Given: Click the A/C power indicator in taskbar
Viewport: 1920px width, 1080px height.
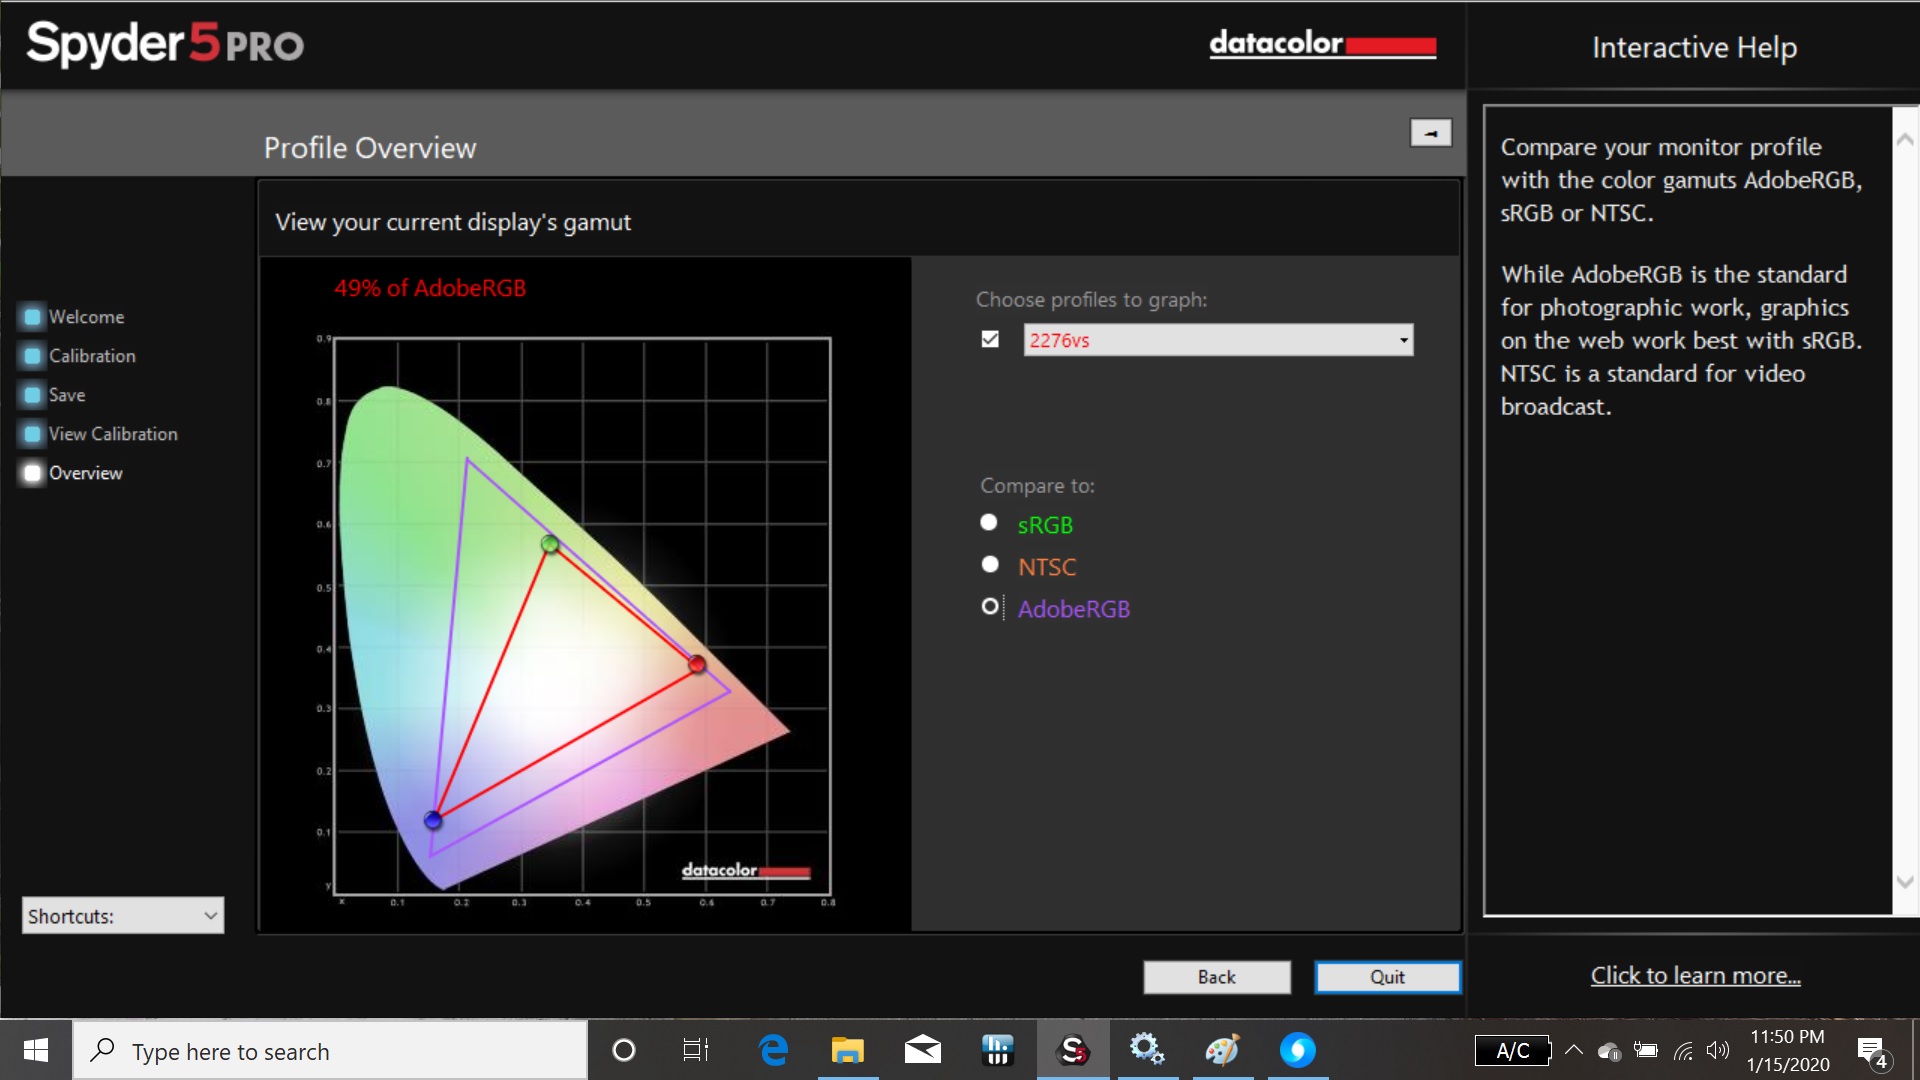Looking at the screenshot, I should [1513, 1051].
